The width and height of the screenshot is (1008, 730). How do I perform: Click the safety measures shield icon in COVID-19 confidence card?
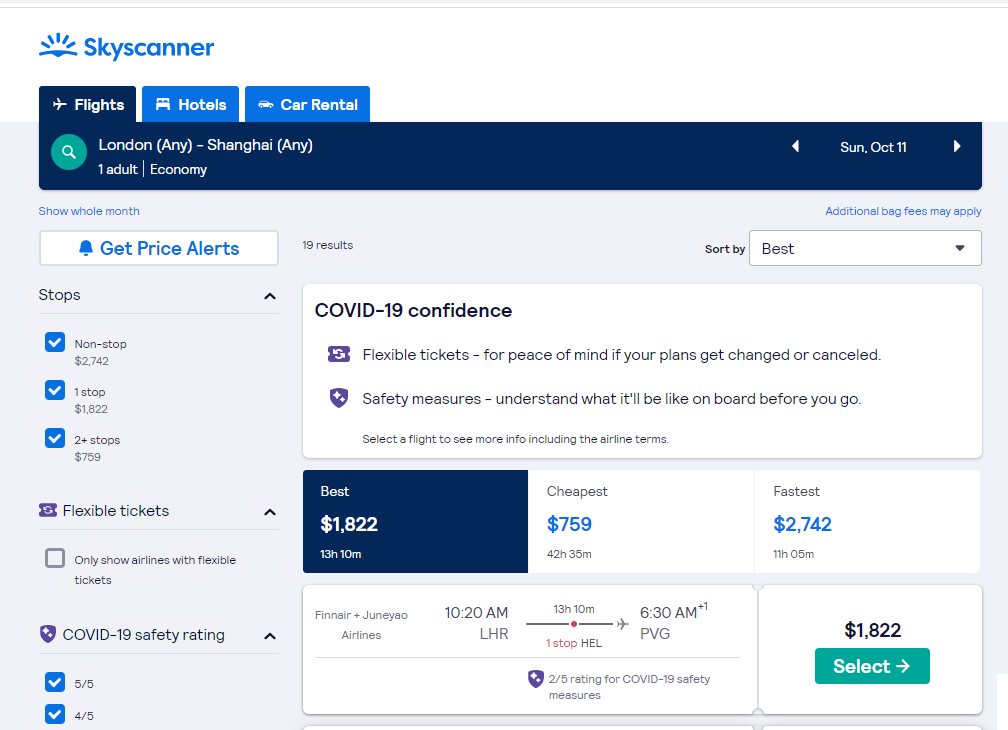click(x=339, y=398)
